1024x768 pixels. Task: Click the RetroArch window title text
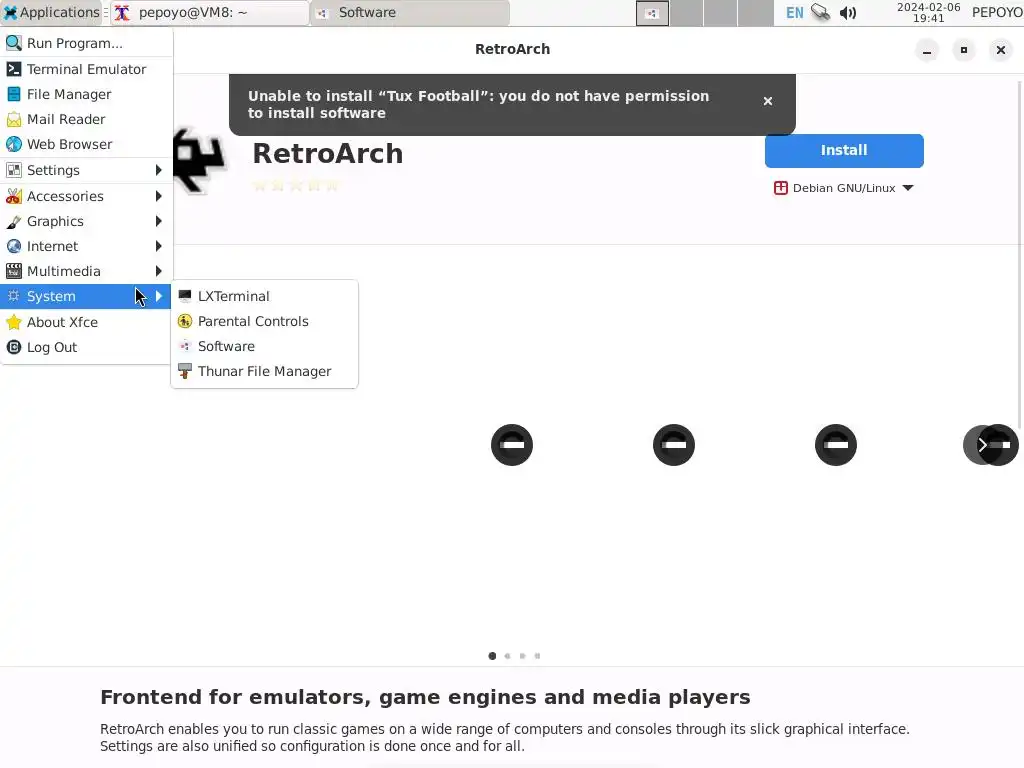[513, 49]
